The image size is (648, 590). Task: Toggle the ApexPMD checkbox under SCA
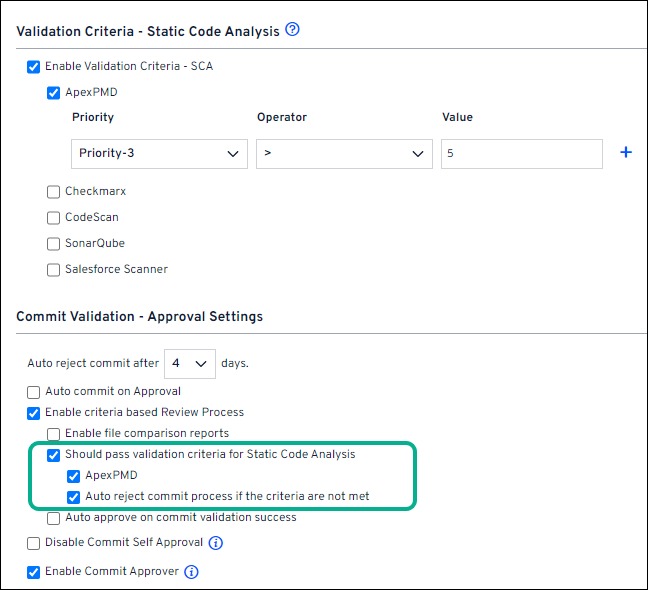[54, 93]
